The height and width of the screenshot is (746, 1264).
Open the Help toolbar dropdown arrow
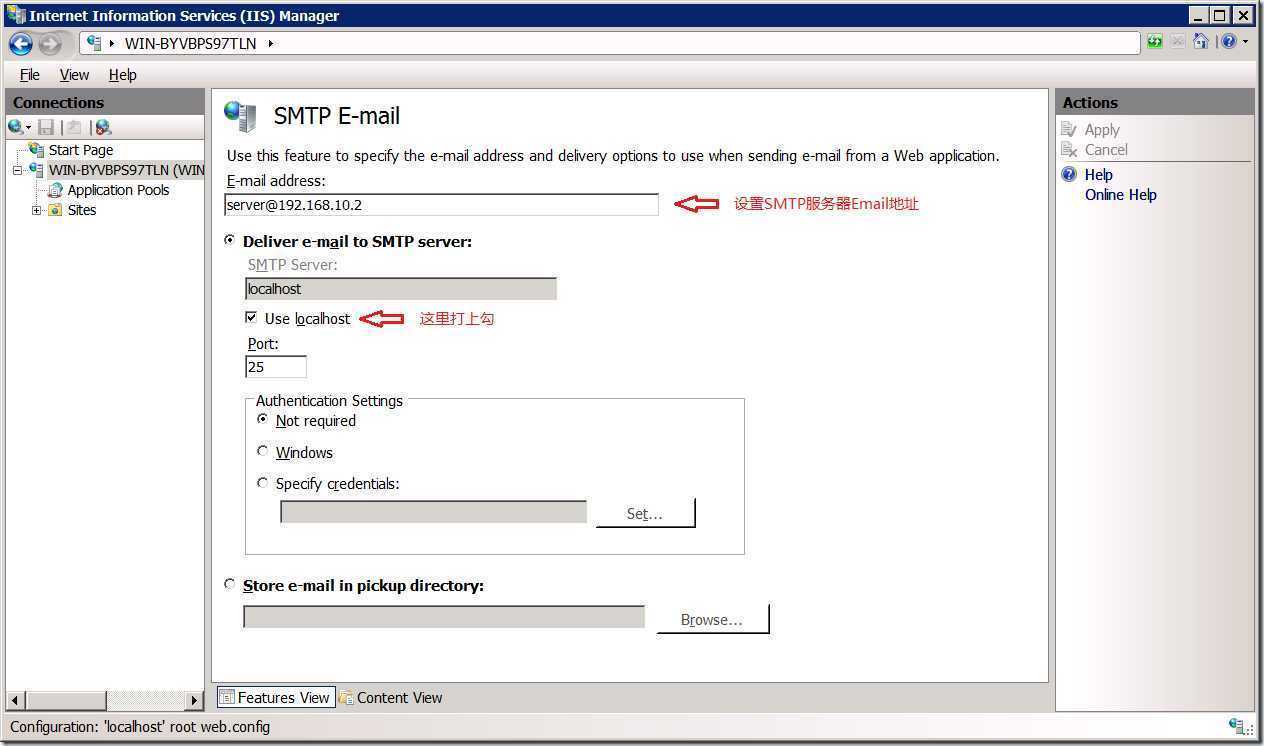1245,42
